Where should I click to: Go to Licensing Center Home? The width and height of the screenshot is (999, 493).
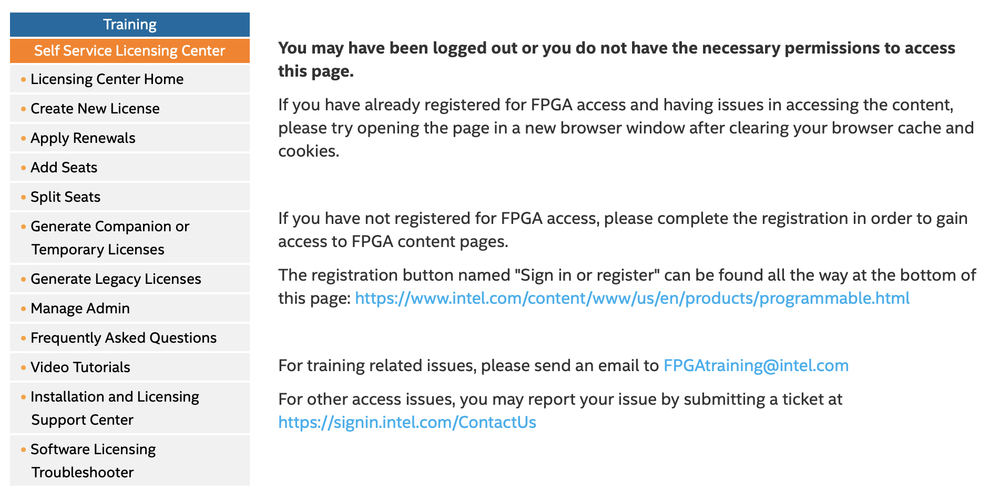[107, 79]
